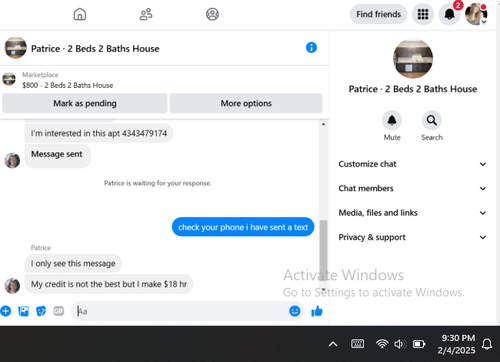Click the battery tray icon
This screenshot has height=362, width=500.
[x=419, y=344]
